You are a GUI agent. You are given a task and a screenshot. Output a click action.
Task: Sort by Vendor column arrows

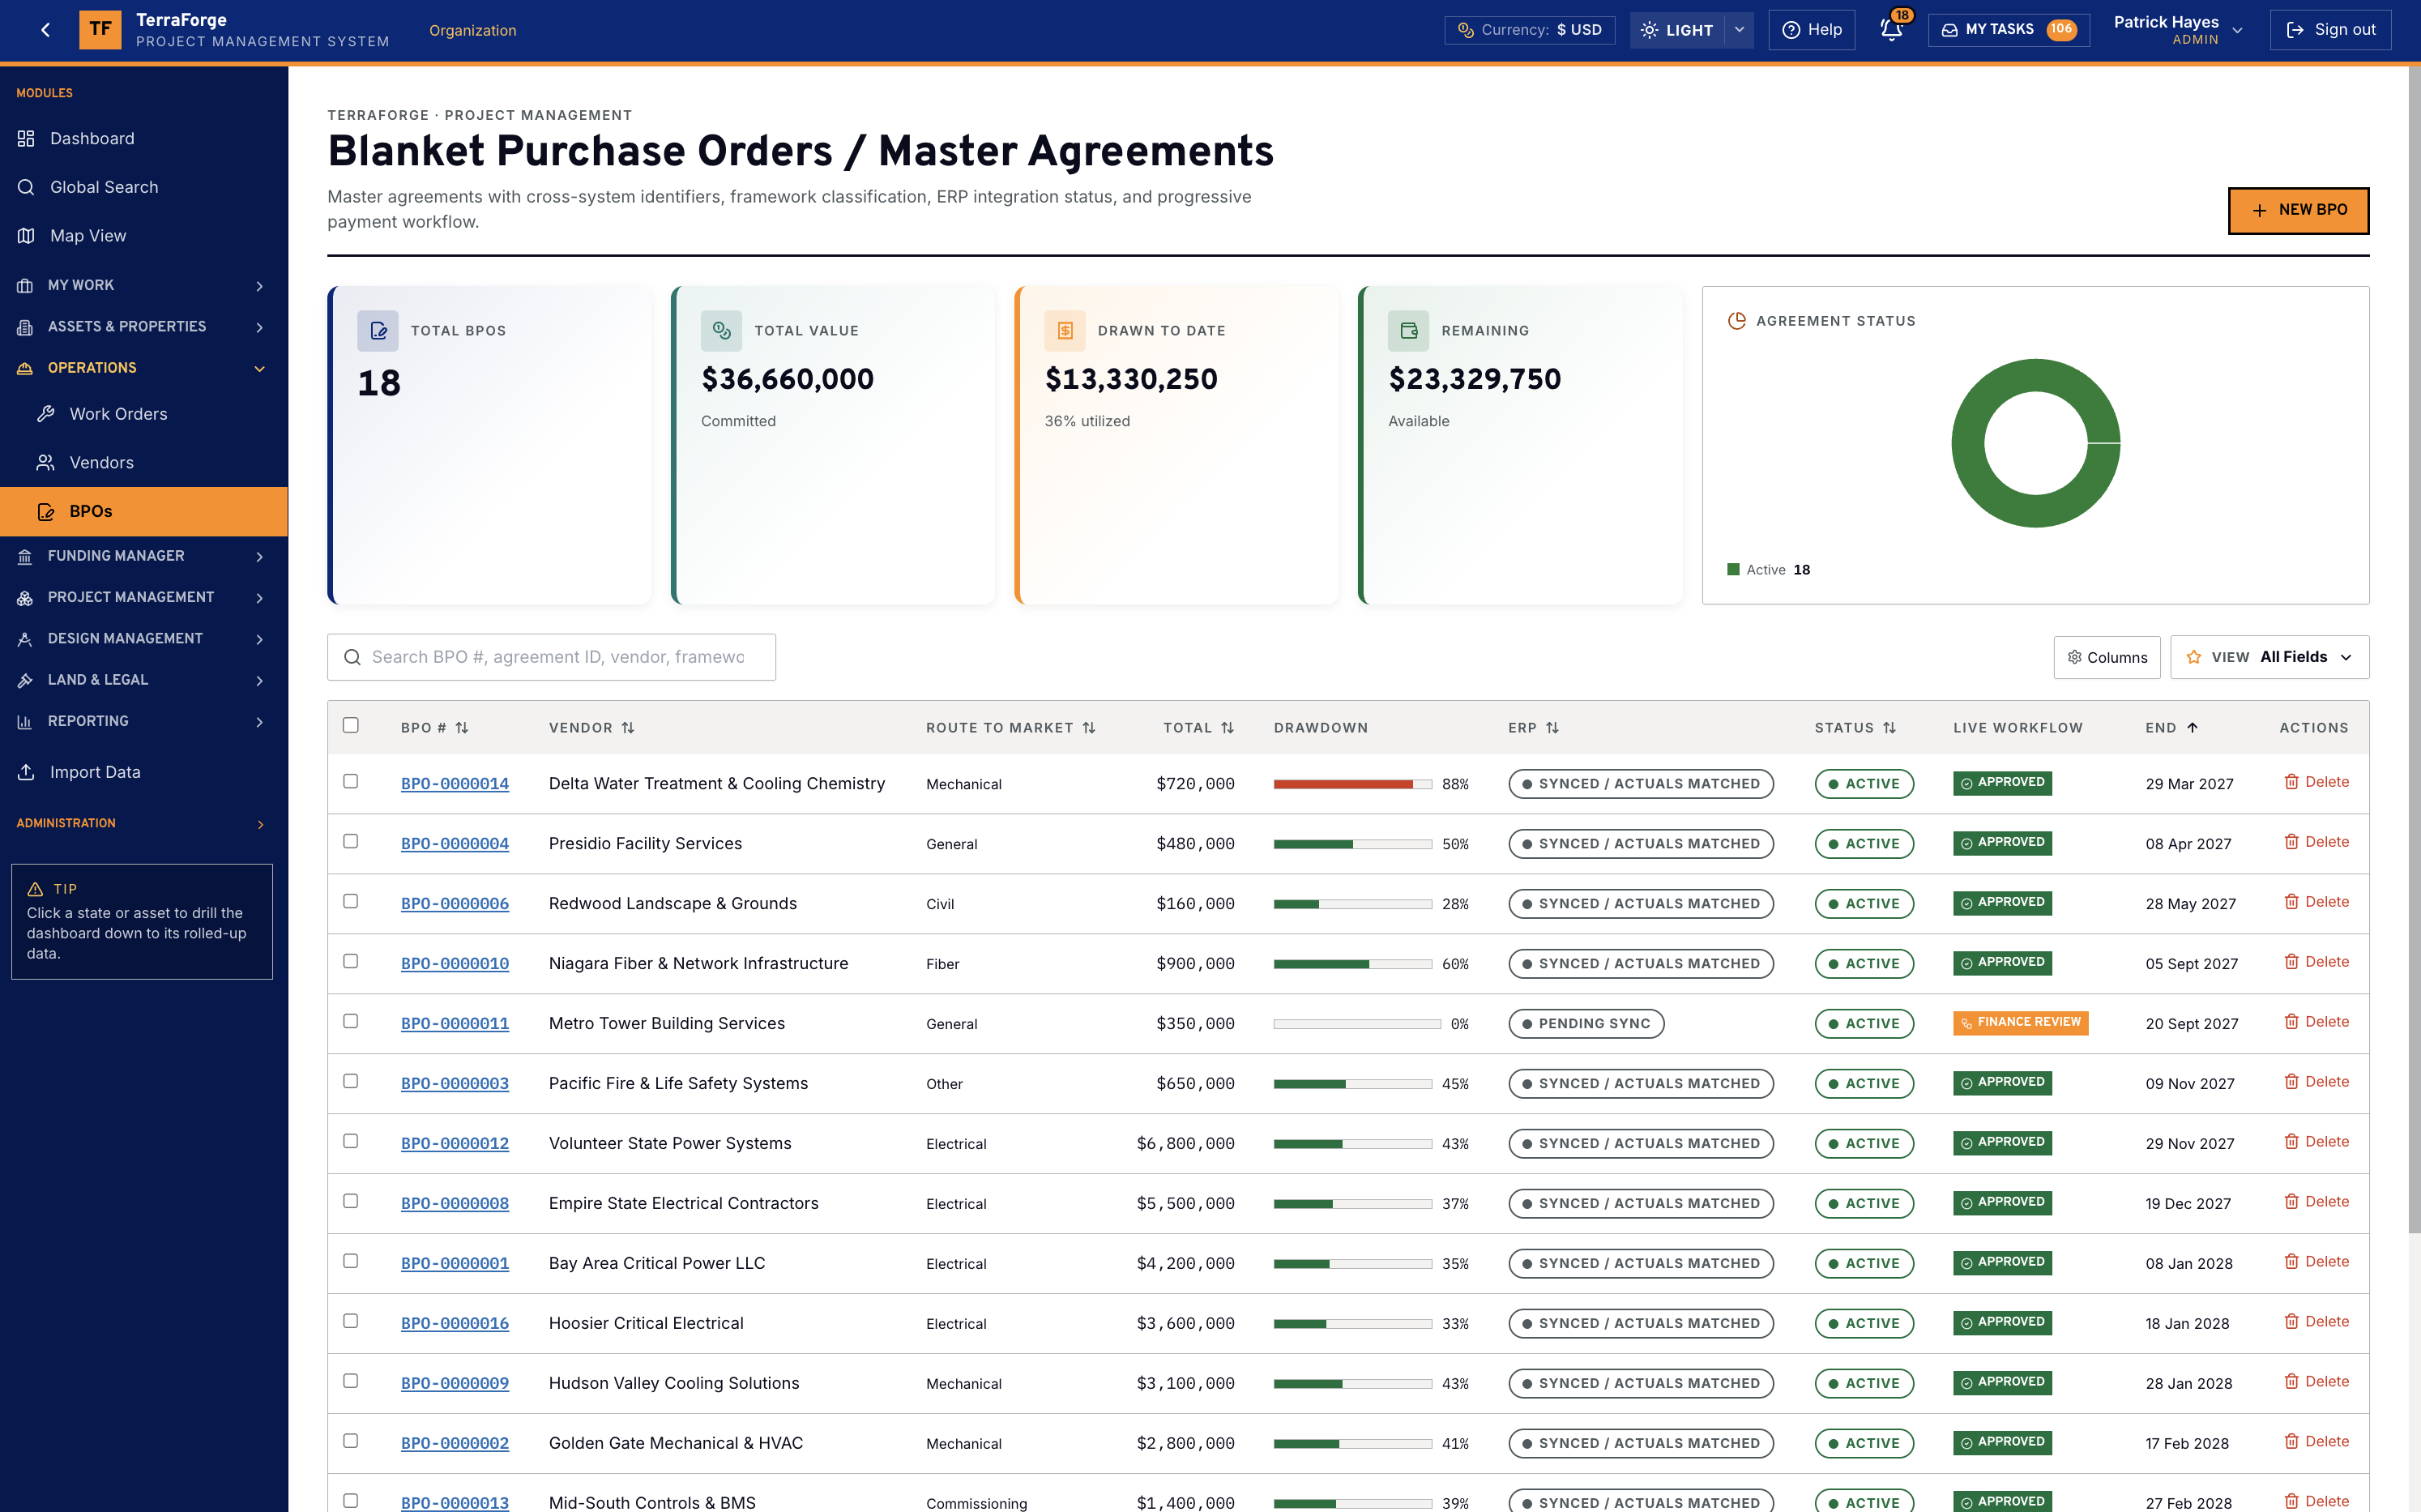click(x=628, y=728)
